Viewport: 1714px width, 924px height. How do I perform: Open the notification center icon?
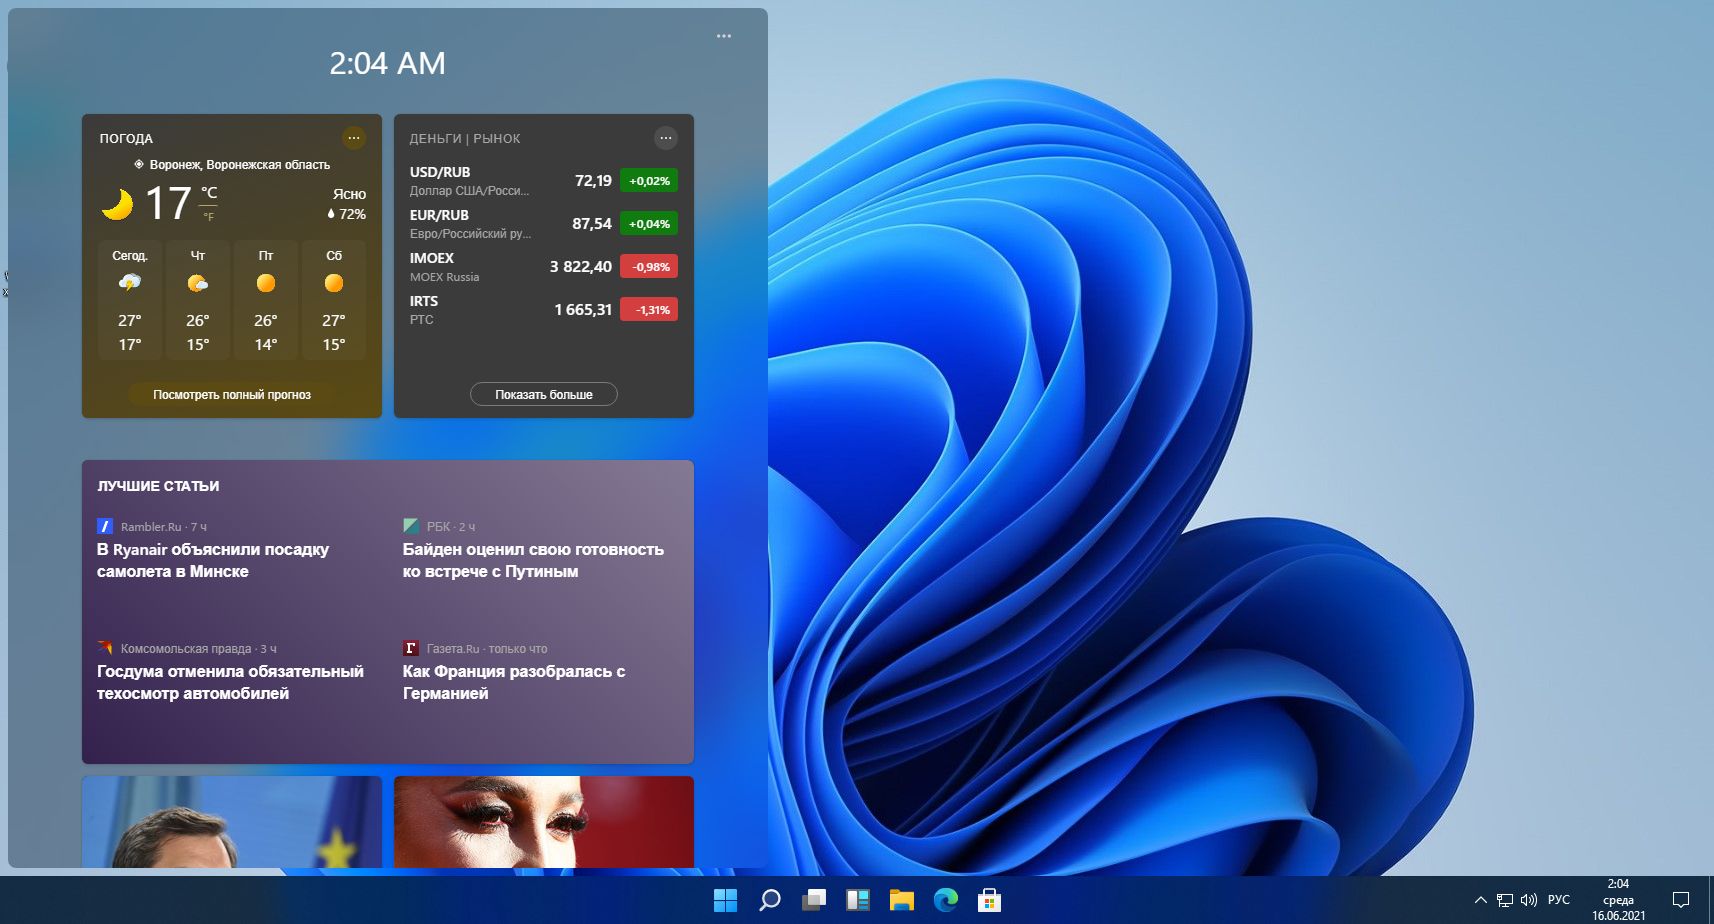pyautogui.click(x=1681, y=900)
